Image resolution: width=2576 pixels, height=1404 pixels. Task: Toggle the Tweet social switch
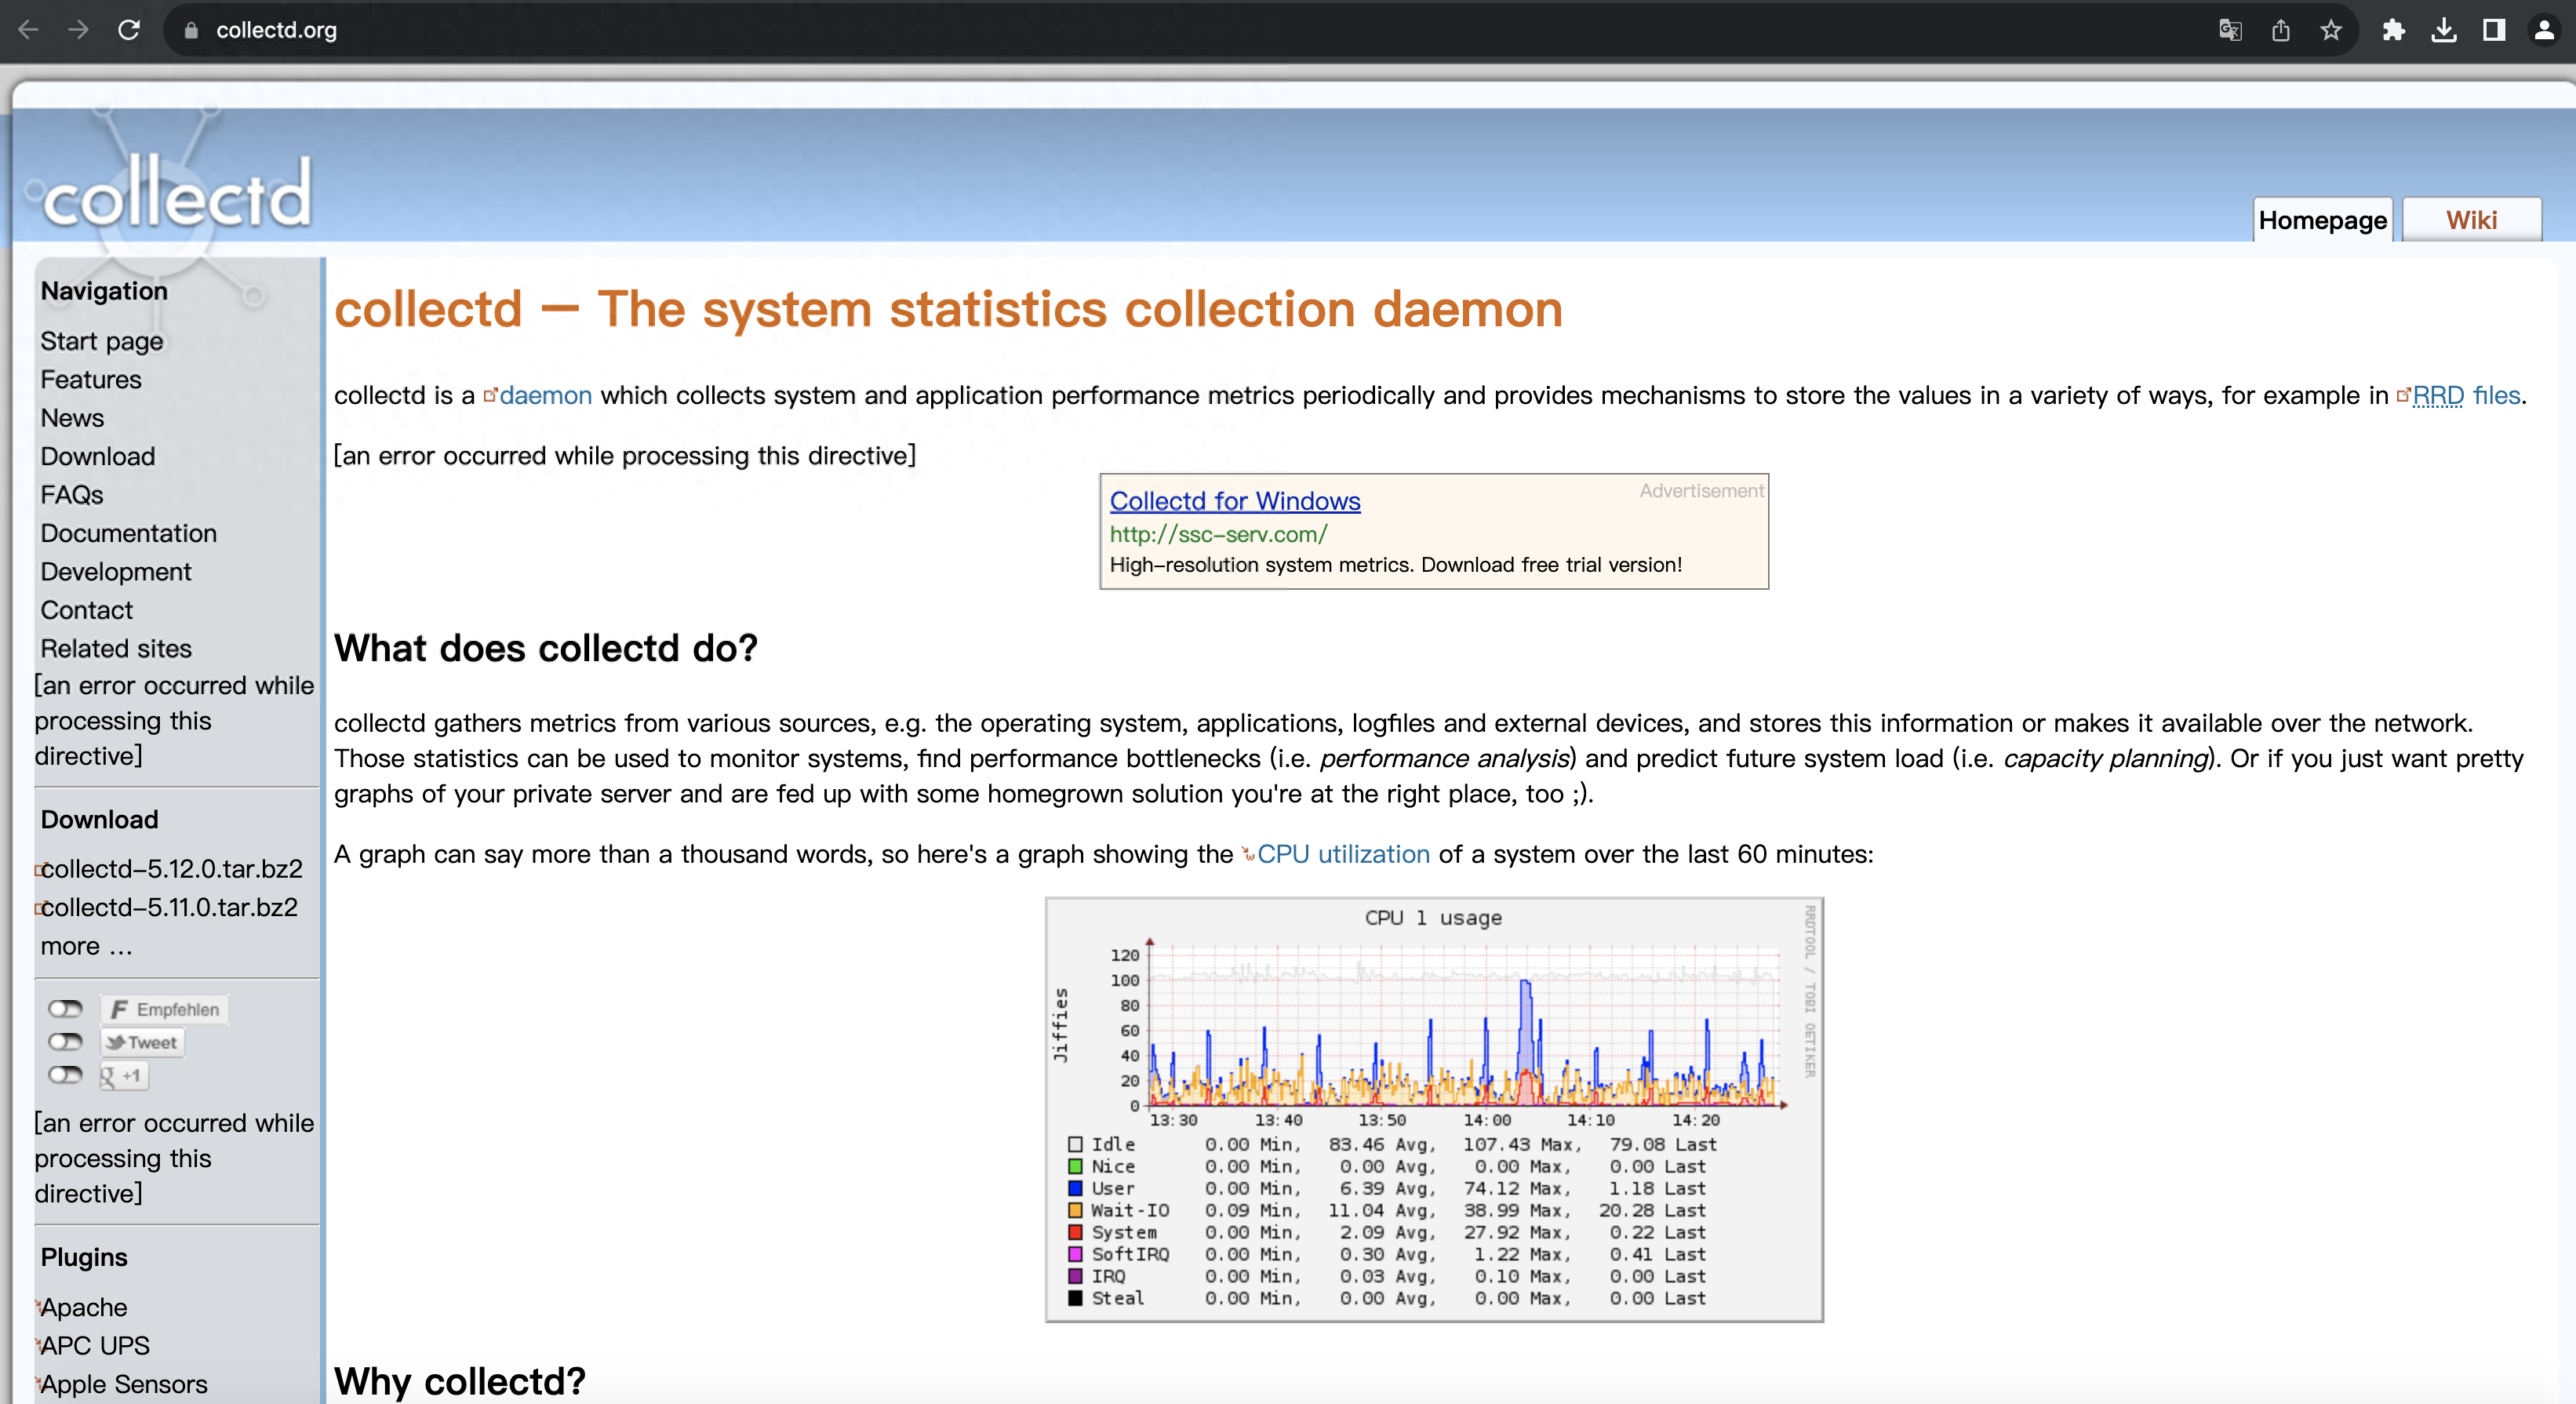point(66,1042)
